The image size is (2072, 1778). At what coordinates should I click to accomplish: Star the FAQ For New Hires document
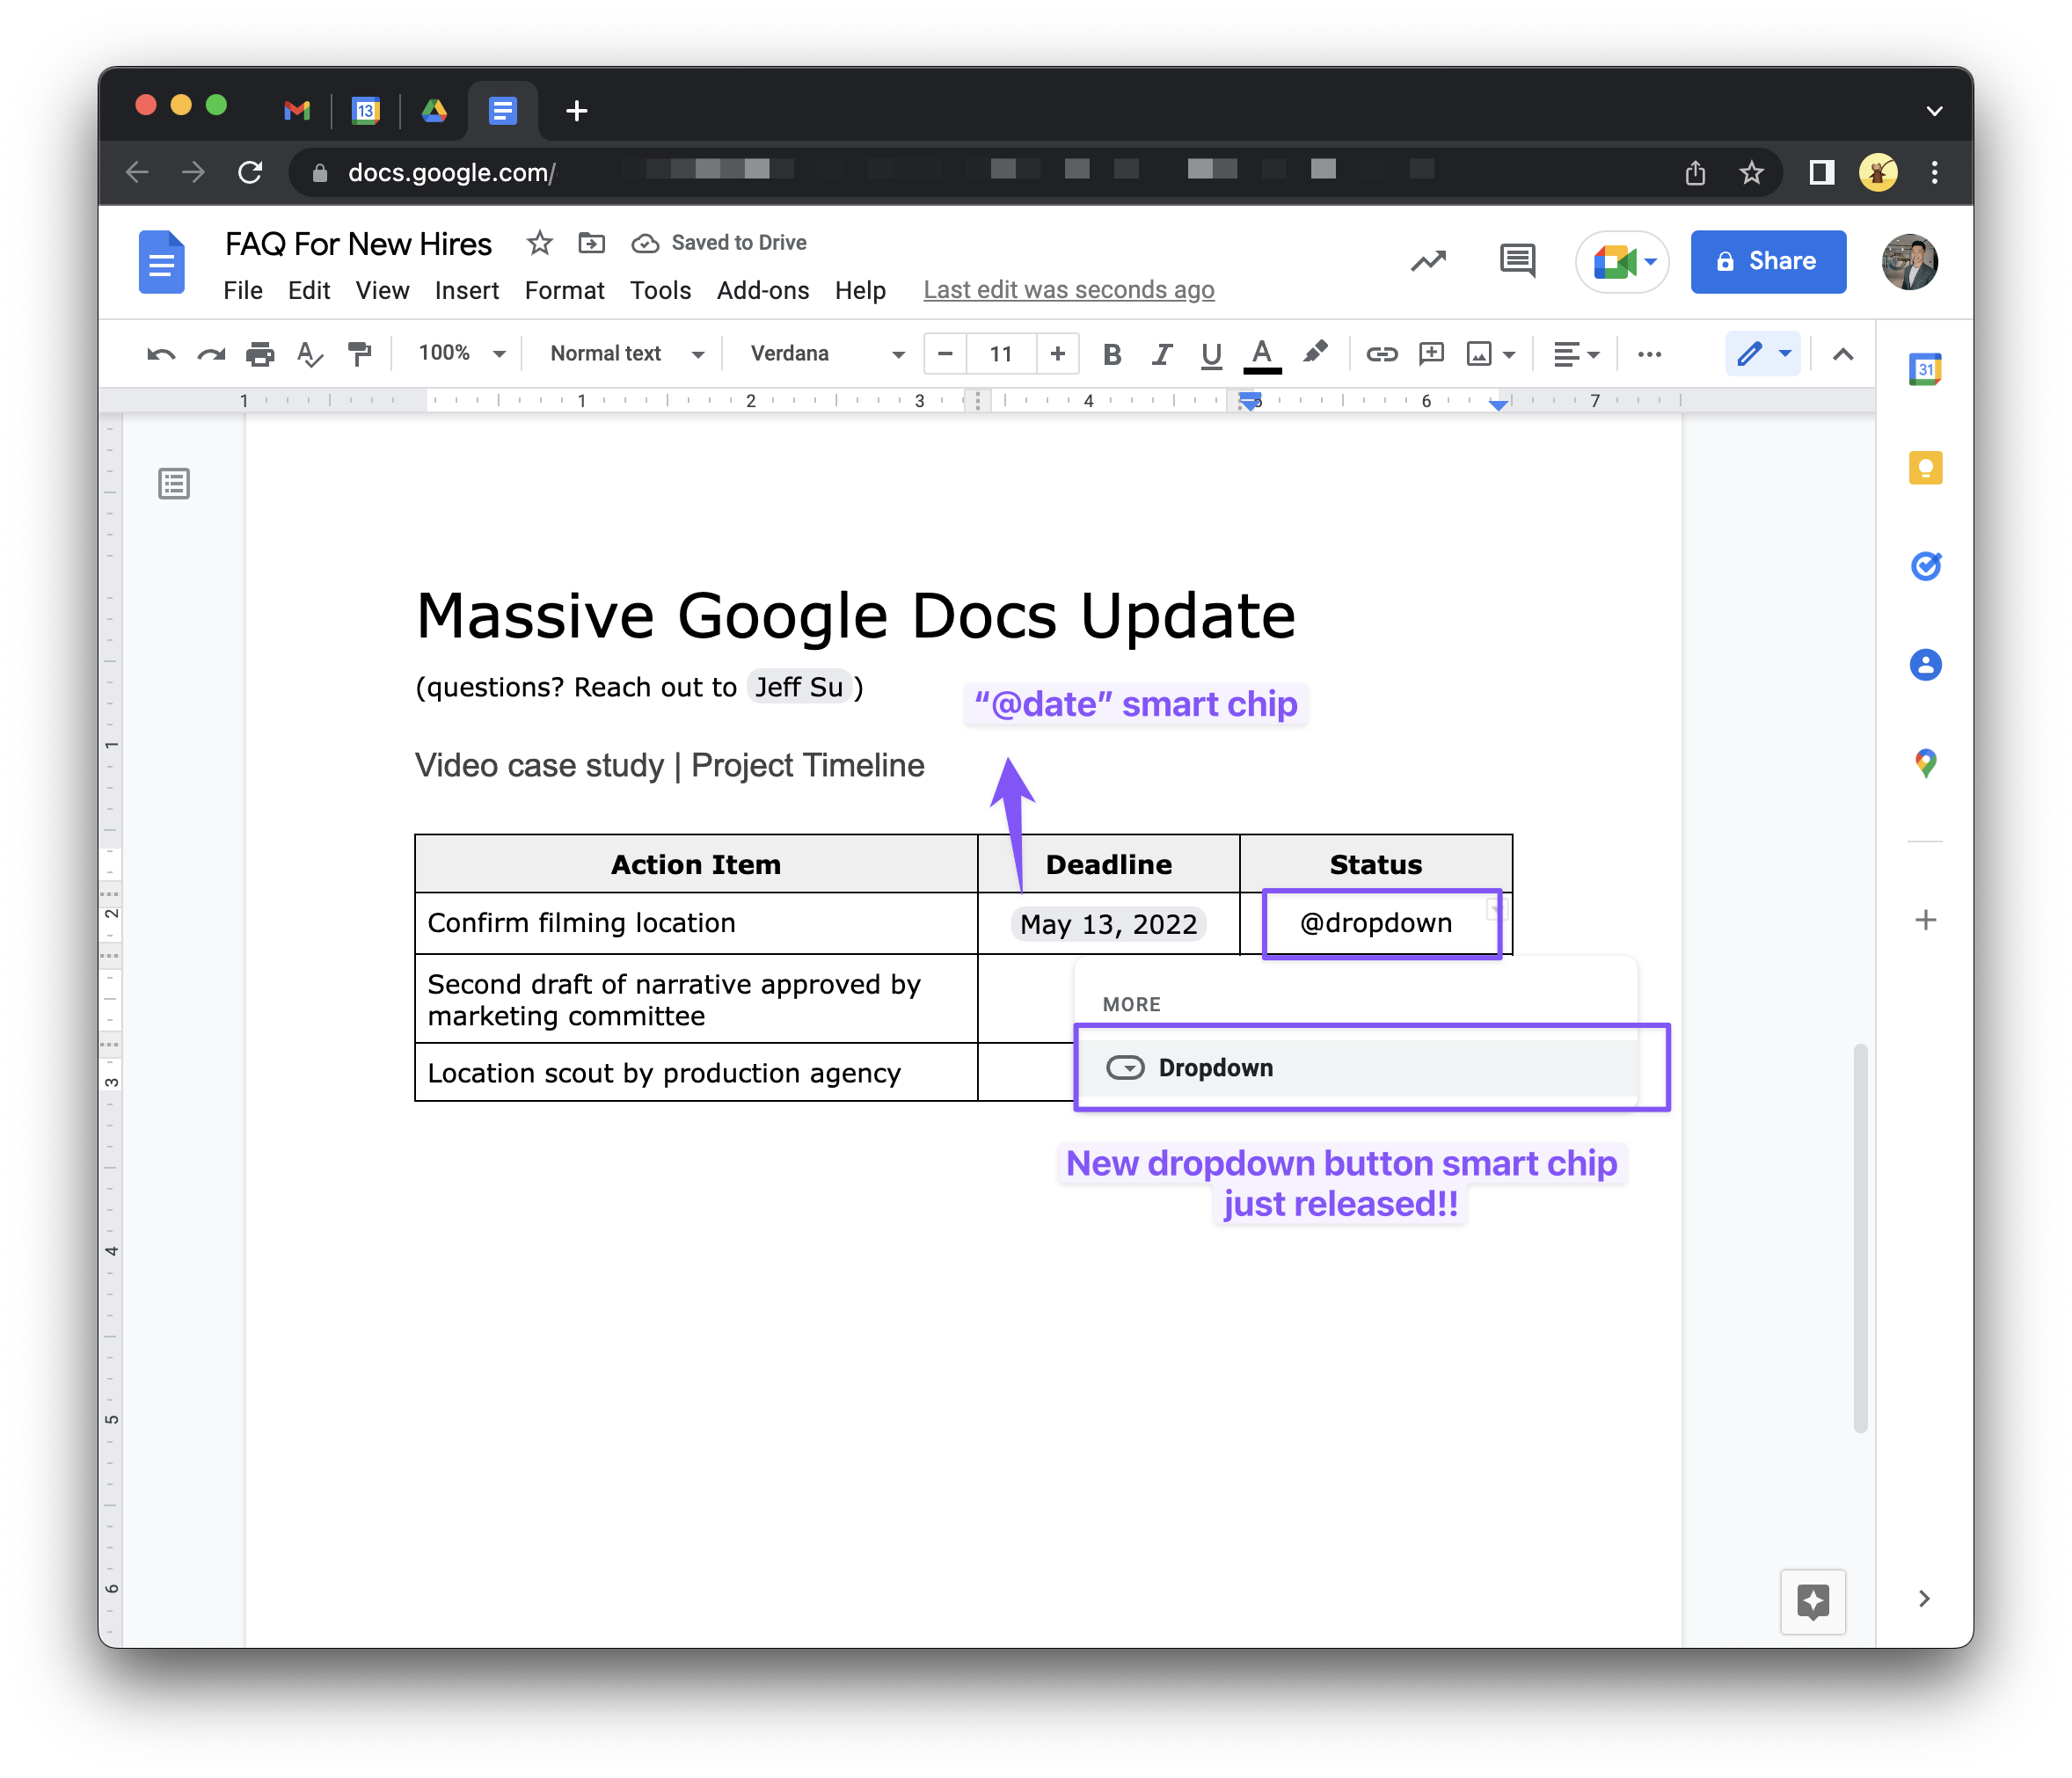pyautogui.click(x=540, y=243)
